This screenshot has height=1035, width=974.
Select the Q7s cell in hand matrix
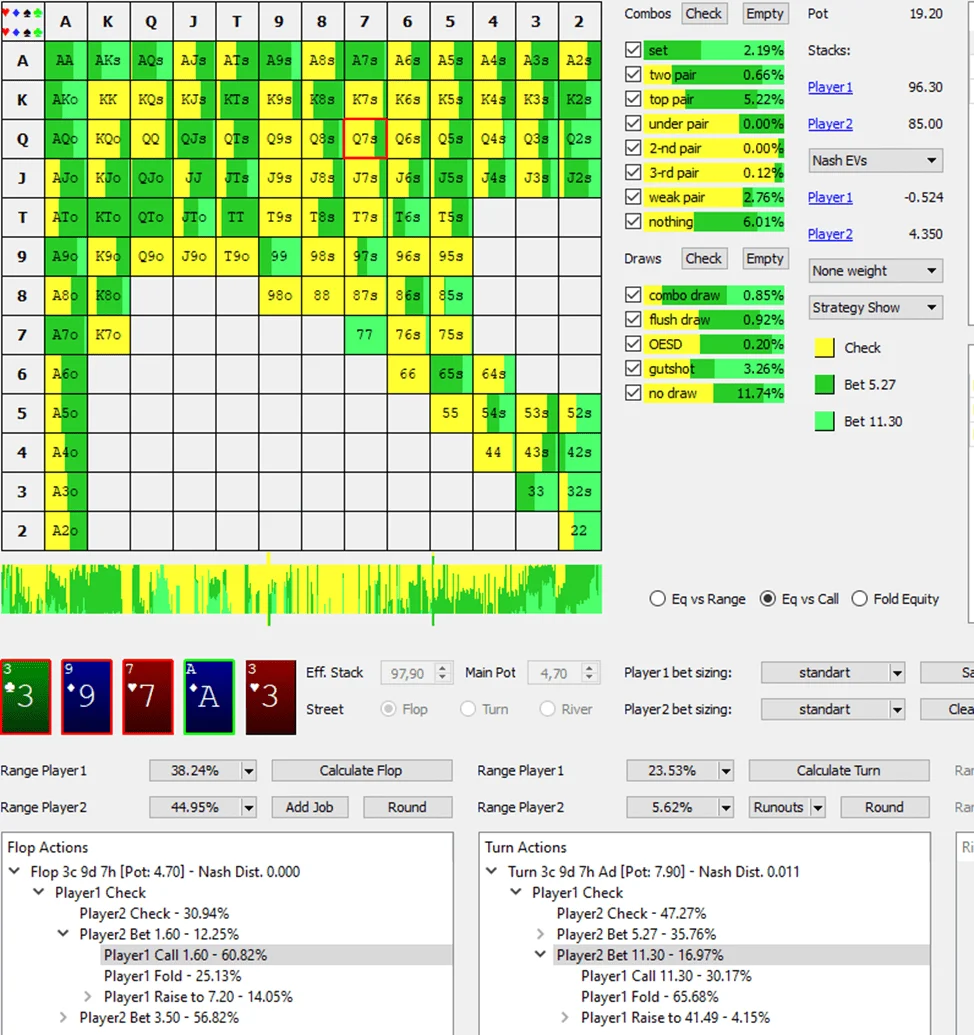pyautogui.click(x=365, y=139)
